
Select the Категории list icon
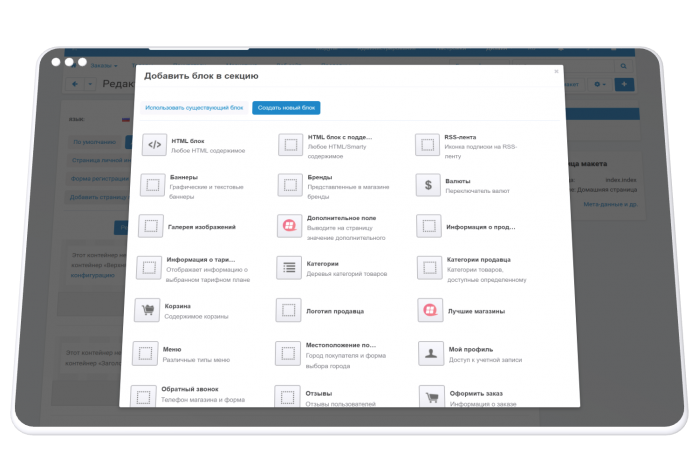click(x=289, y=268)
